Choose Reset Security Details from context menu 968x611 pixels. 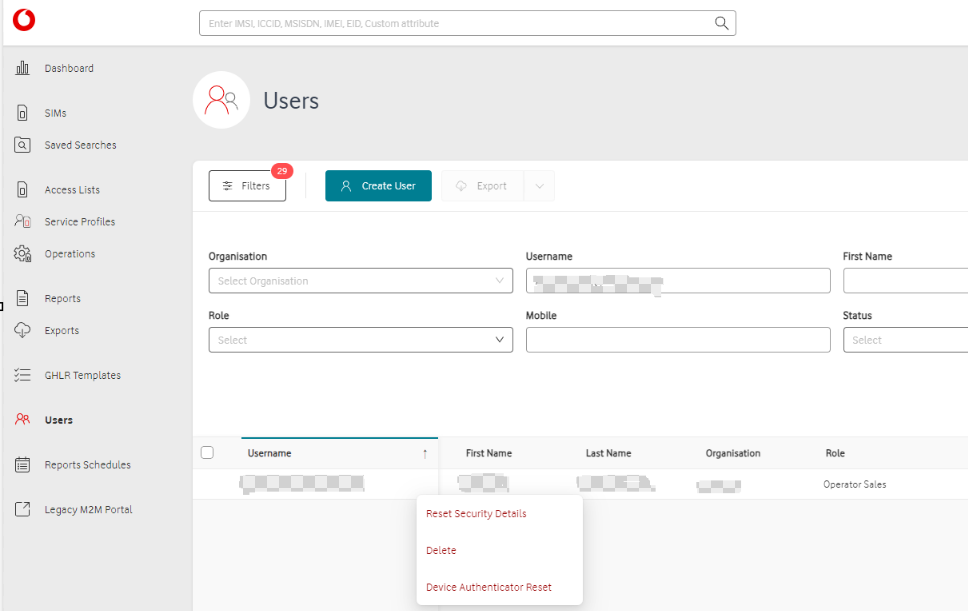pyautogui.click(x=476, y=514)
